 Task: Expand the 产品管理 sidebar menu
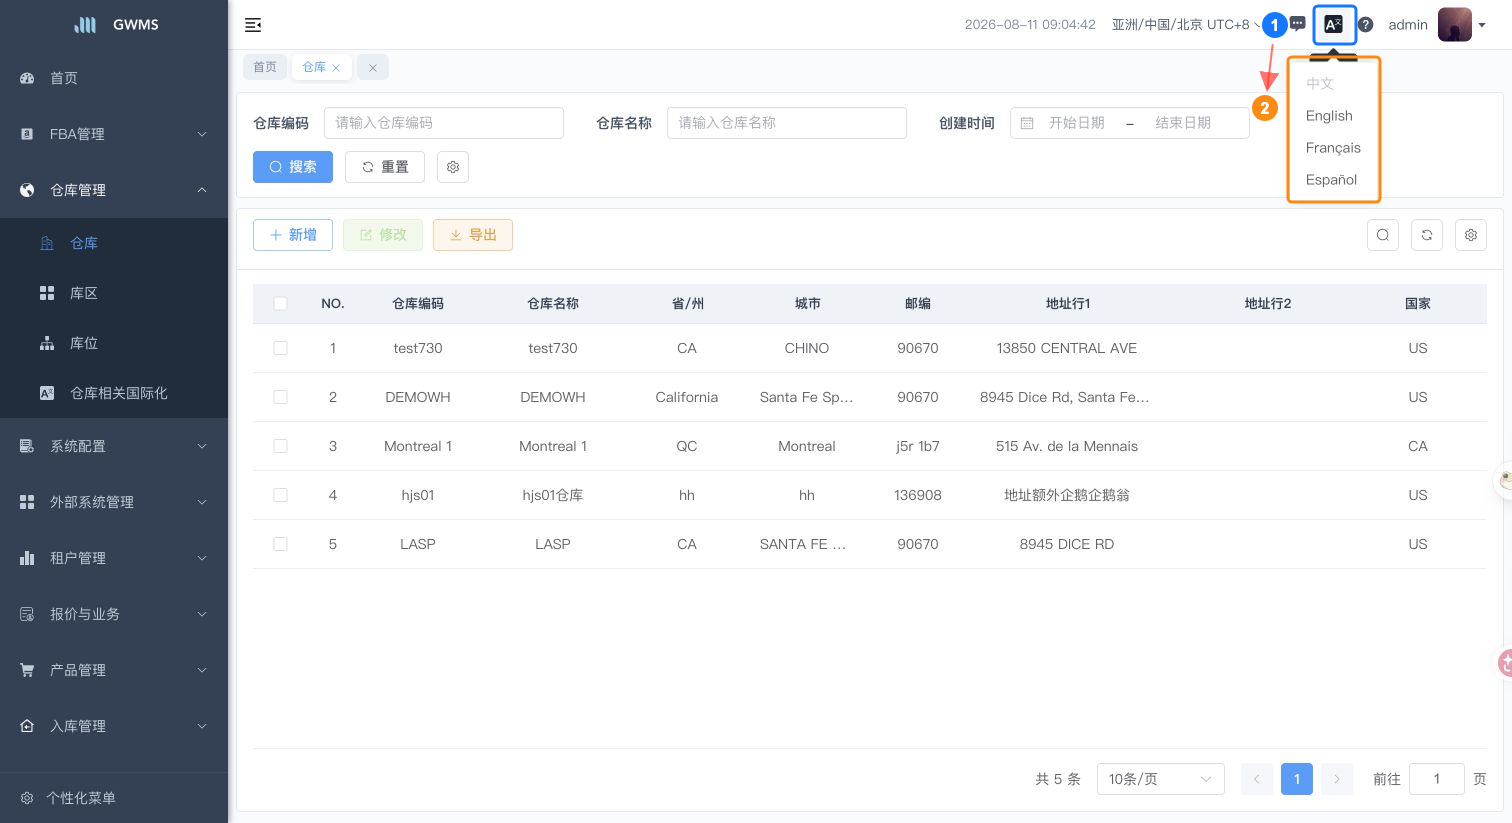pyautogui.click(x=114, y=670)
